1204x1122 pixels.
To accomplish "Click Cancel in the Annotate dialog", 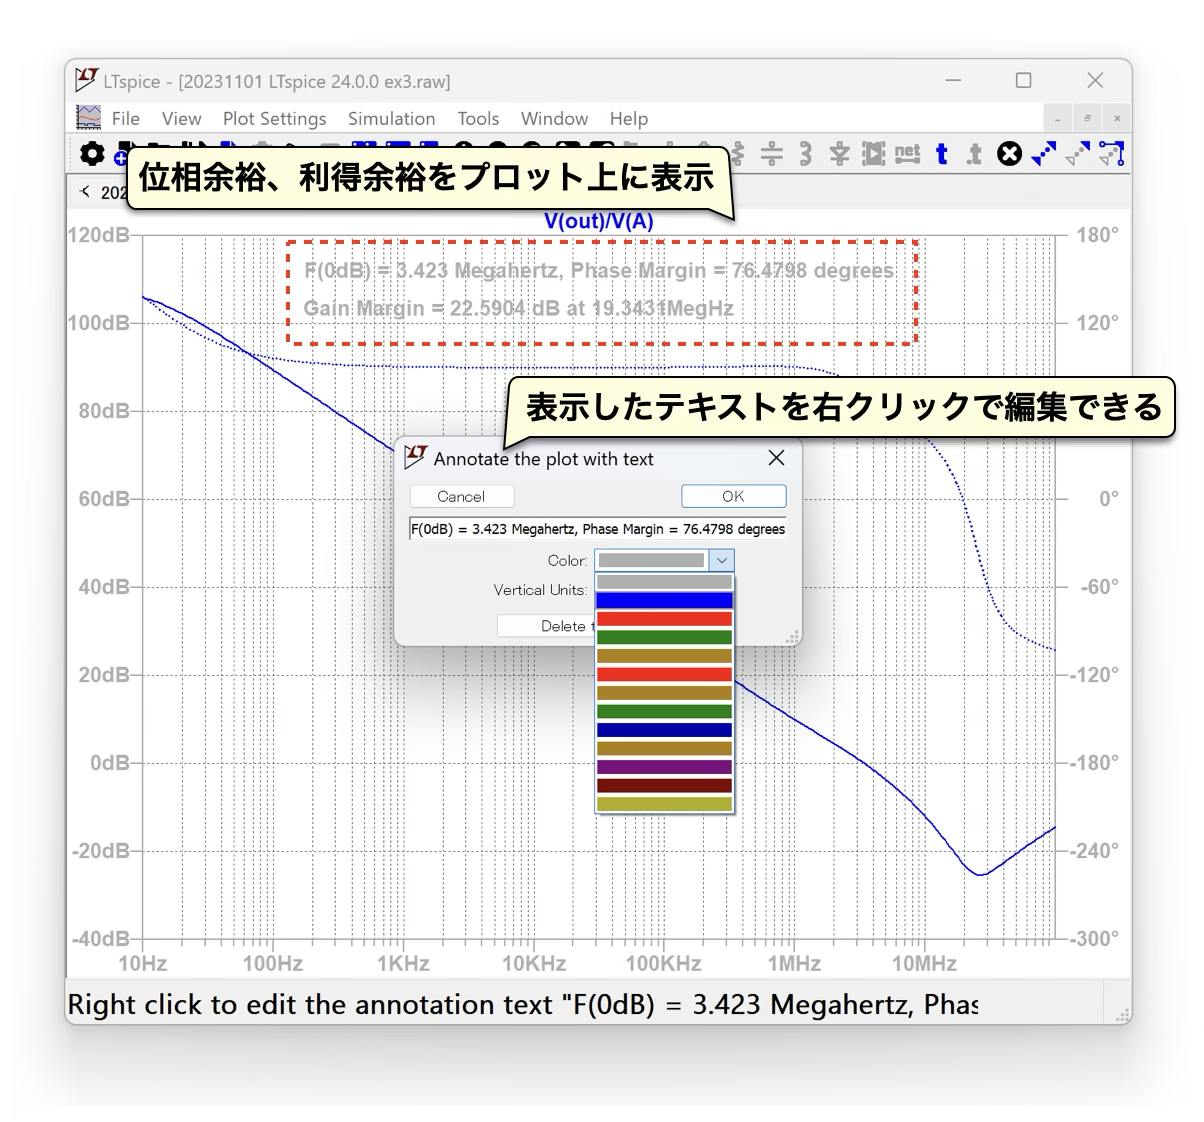I will tap(461, 496).
